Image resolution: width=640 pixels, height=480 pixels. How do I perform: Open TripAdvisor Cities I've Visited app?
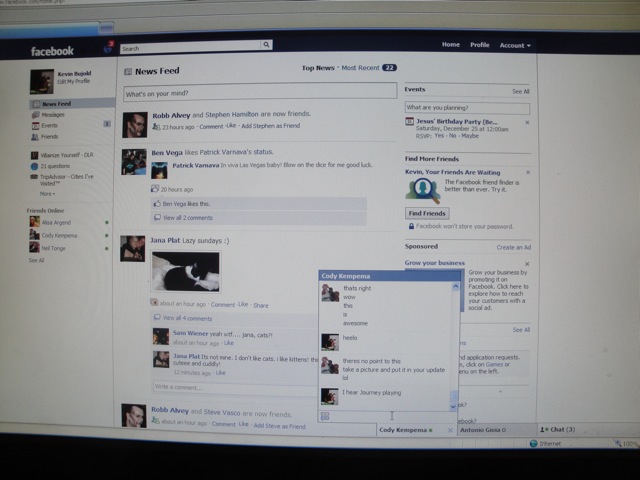tap(62, 180)
